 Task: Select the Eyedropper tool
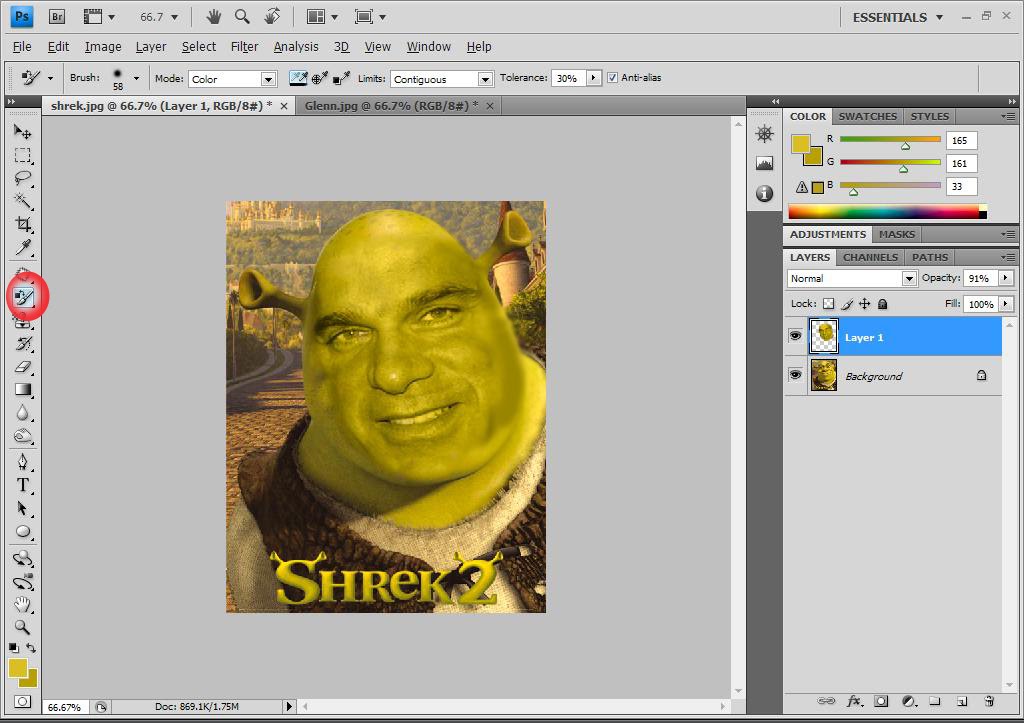(23, 248)
